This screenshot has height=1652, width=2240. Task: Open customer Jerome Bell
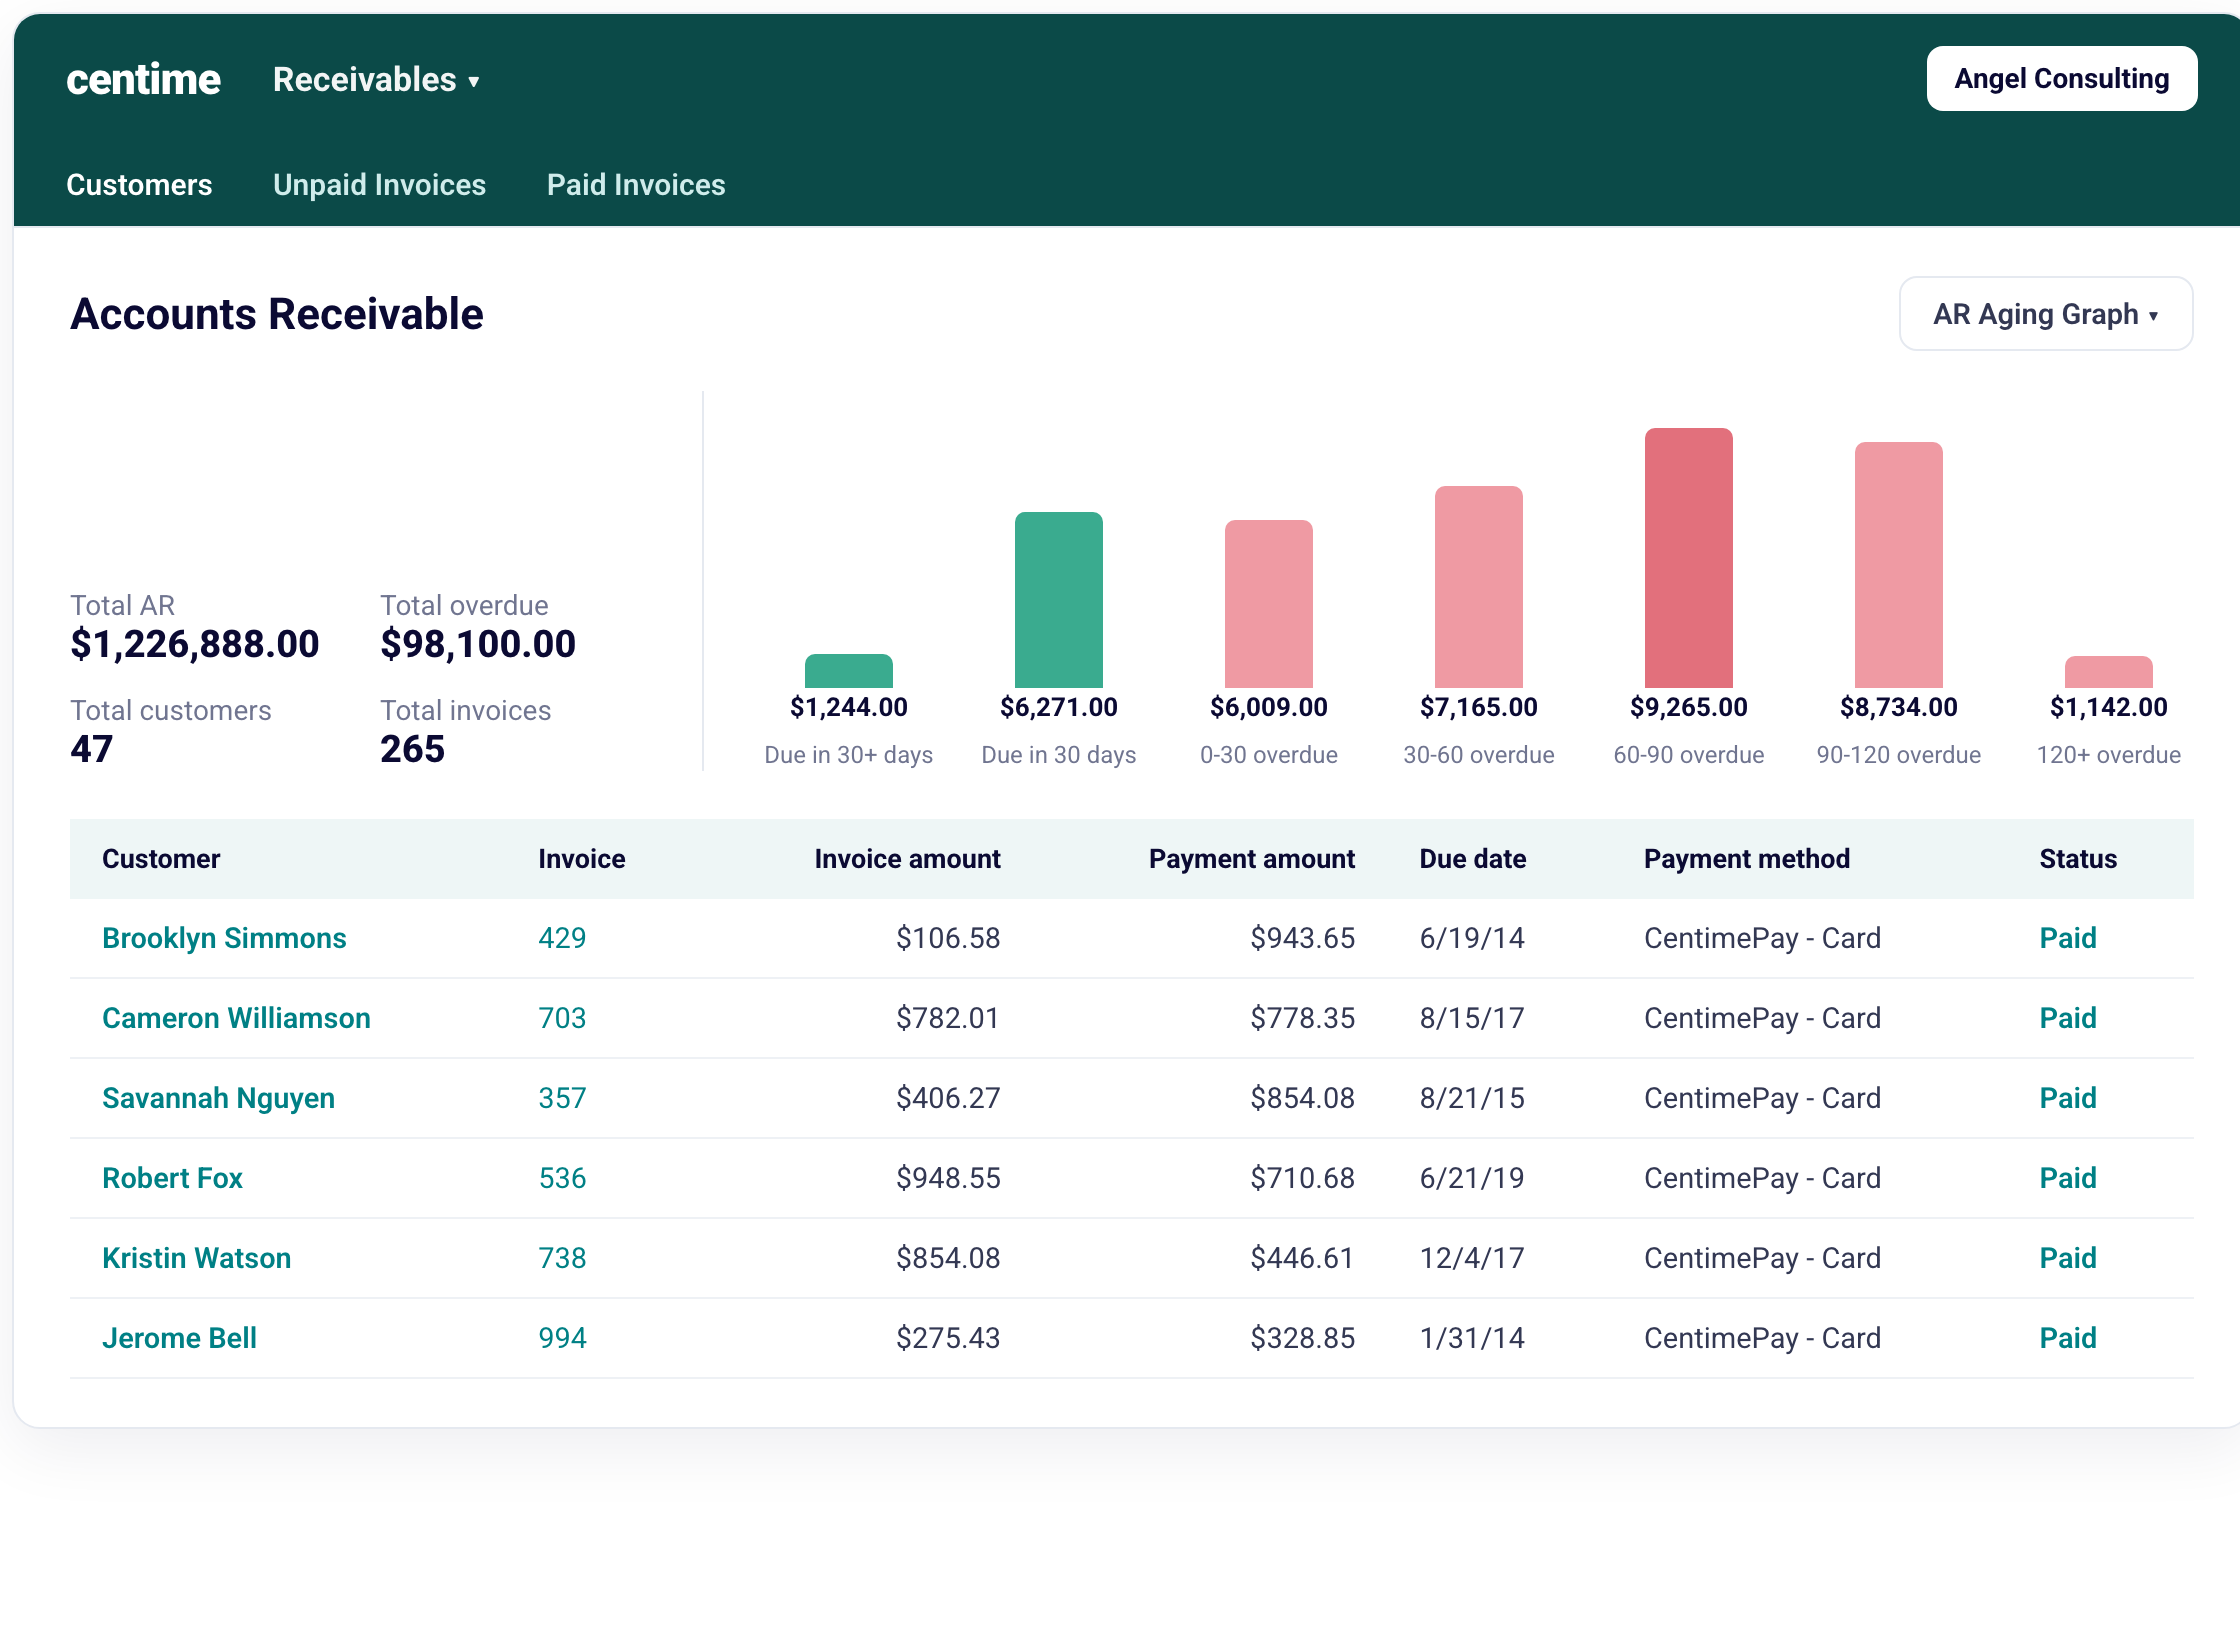tap(179, 1338)
